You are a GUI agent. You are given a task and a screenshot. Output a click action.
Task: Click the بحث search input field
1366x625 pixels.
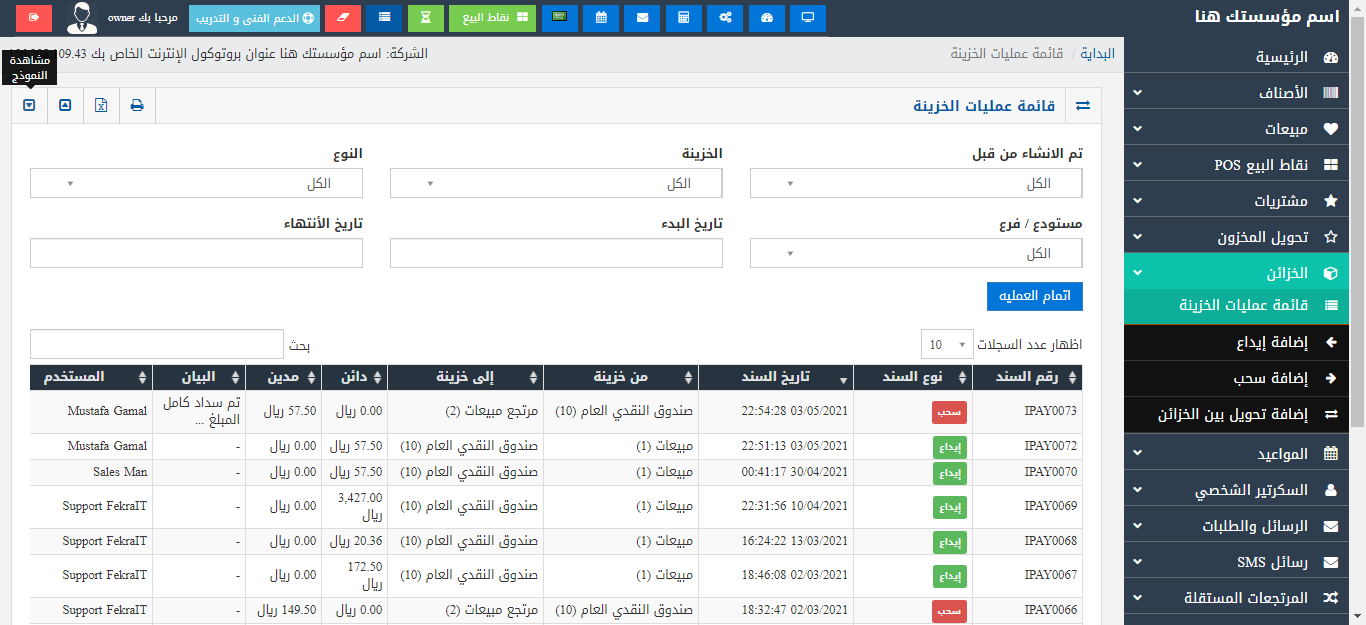(x=157, y=345)
